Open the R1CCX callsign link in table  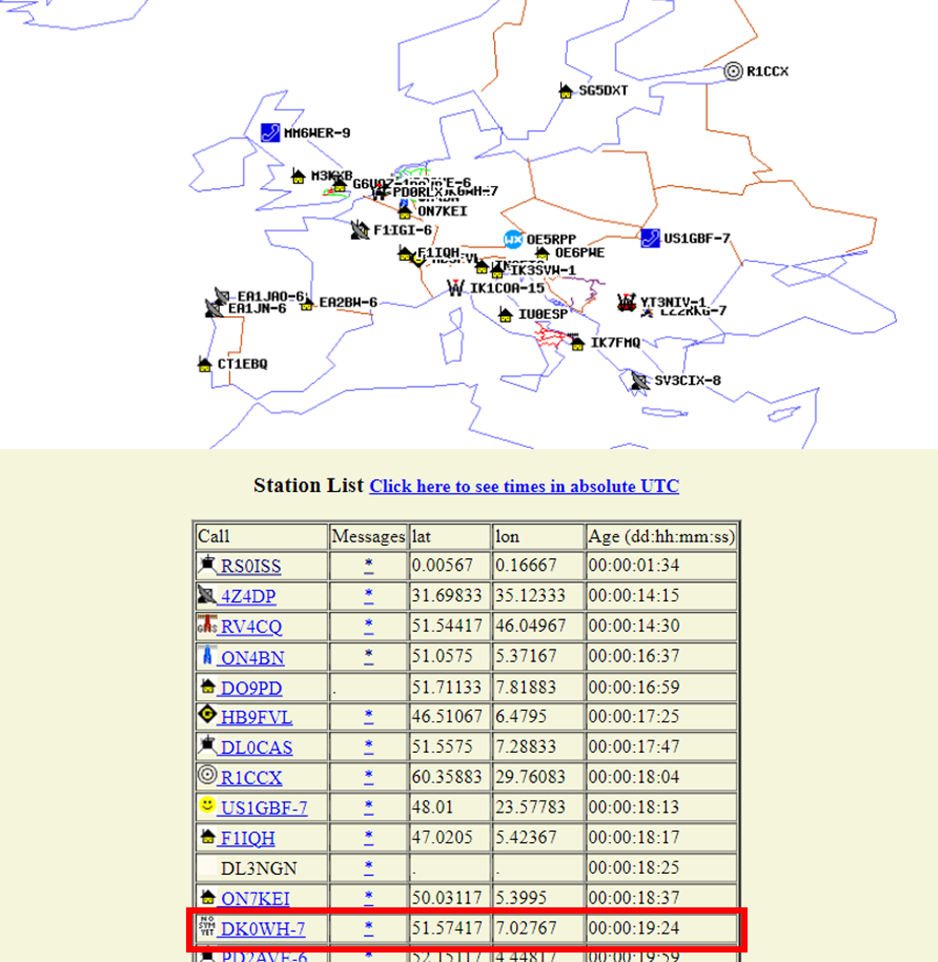click(x=252, y=777)
